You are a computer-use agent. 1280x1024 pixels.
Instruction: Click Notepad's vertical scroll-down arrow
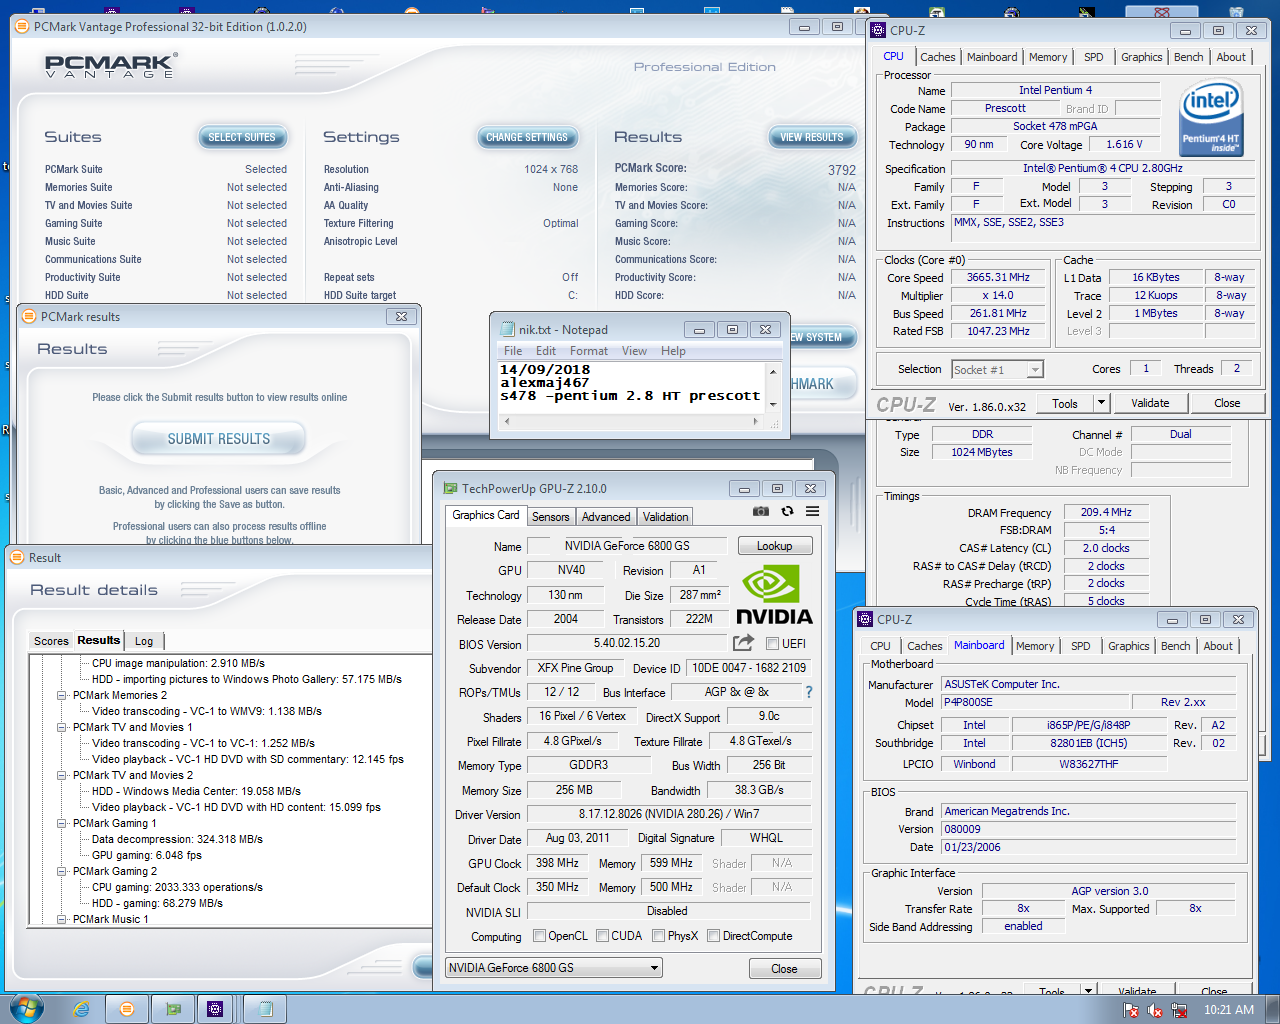pos(772,404)
